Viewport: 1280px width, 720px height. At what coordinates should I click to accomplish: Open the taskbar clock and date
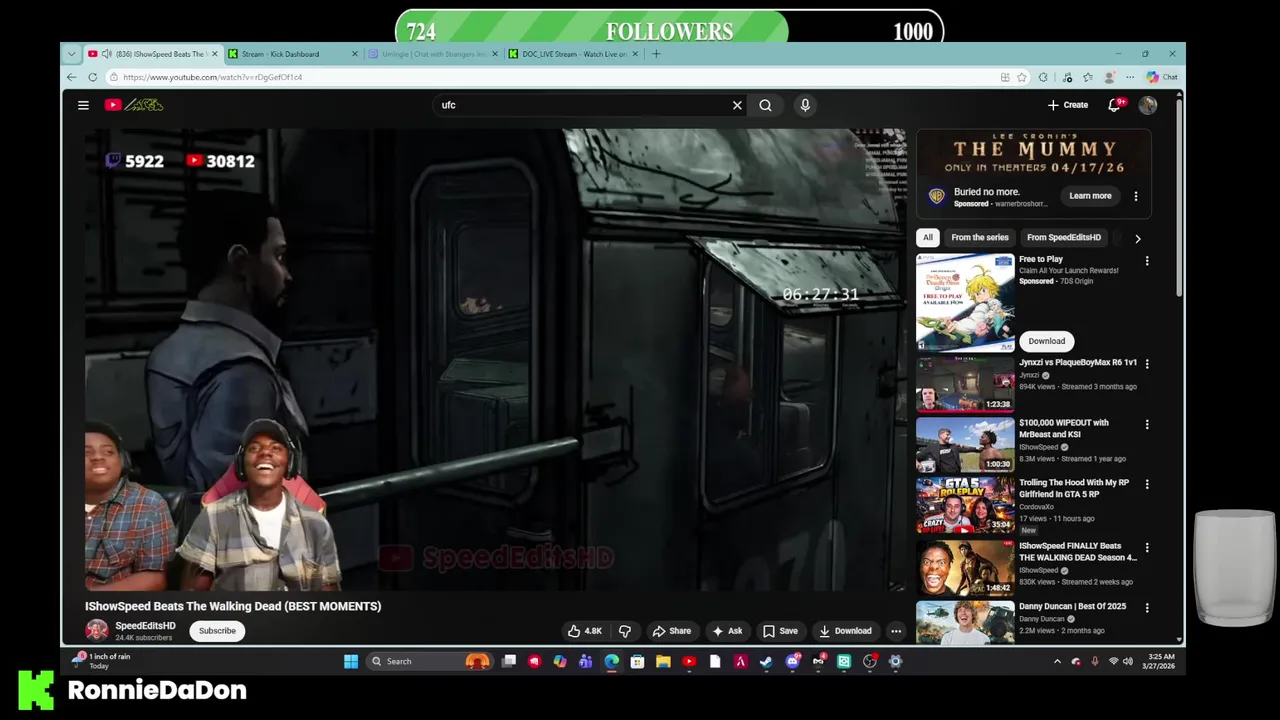click(x=1160, y=661)
